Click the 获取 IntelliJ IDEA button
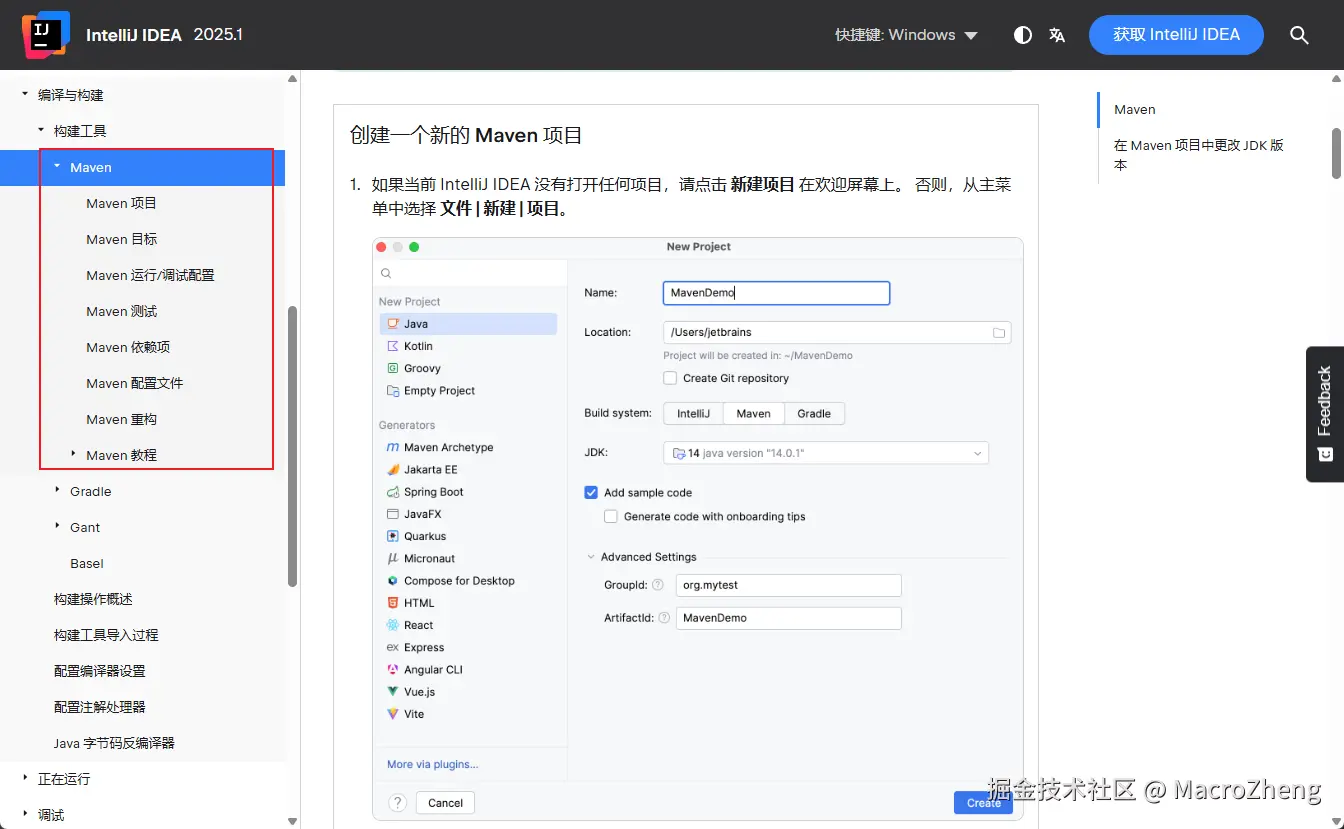The width and height of the screenshot is (1344, 829). coord(1176,35)
